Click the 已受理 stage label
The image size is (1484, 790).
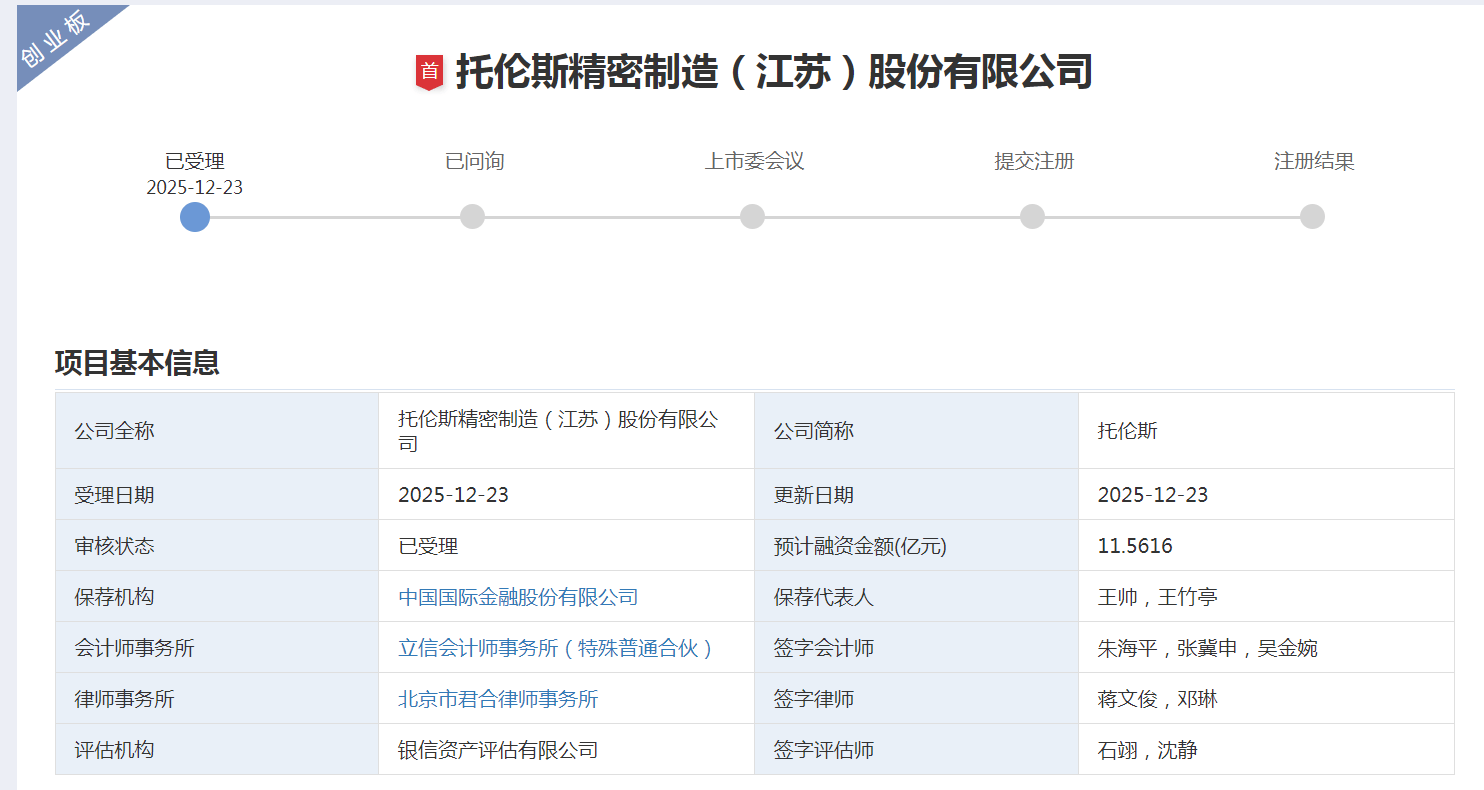(195, 161)
